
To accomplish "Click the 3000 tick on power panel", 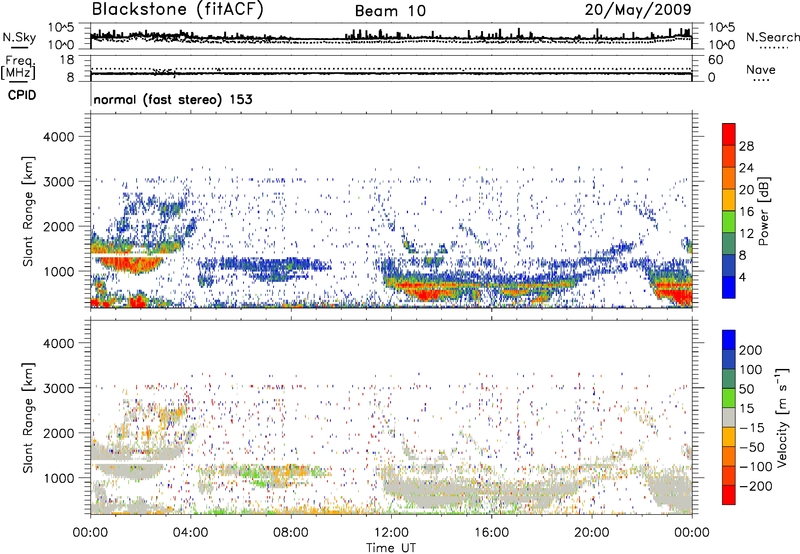I will (59, 182).
